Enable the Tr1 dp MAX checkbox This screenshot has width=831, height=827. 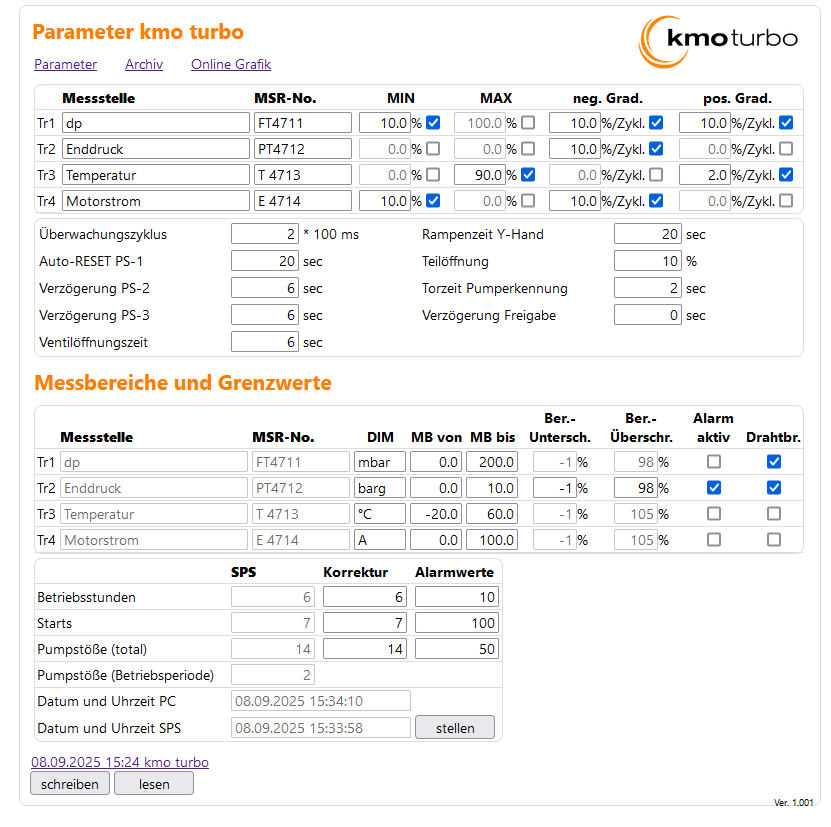[x=528, y=122]
